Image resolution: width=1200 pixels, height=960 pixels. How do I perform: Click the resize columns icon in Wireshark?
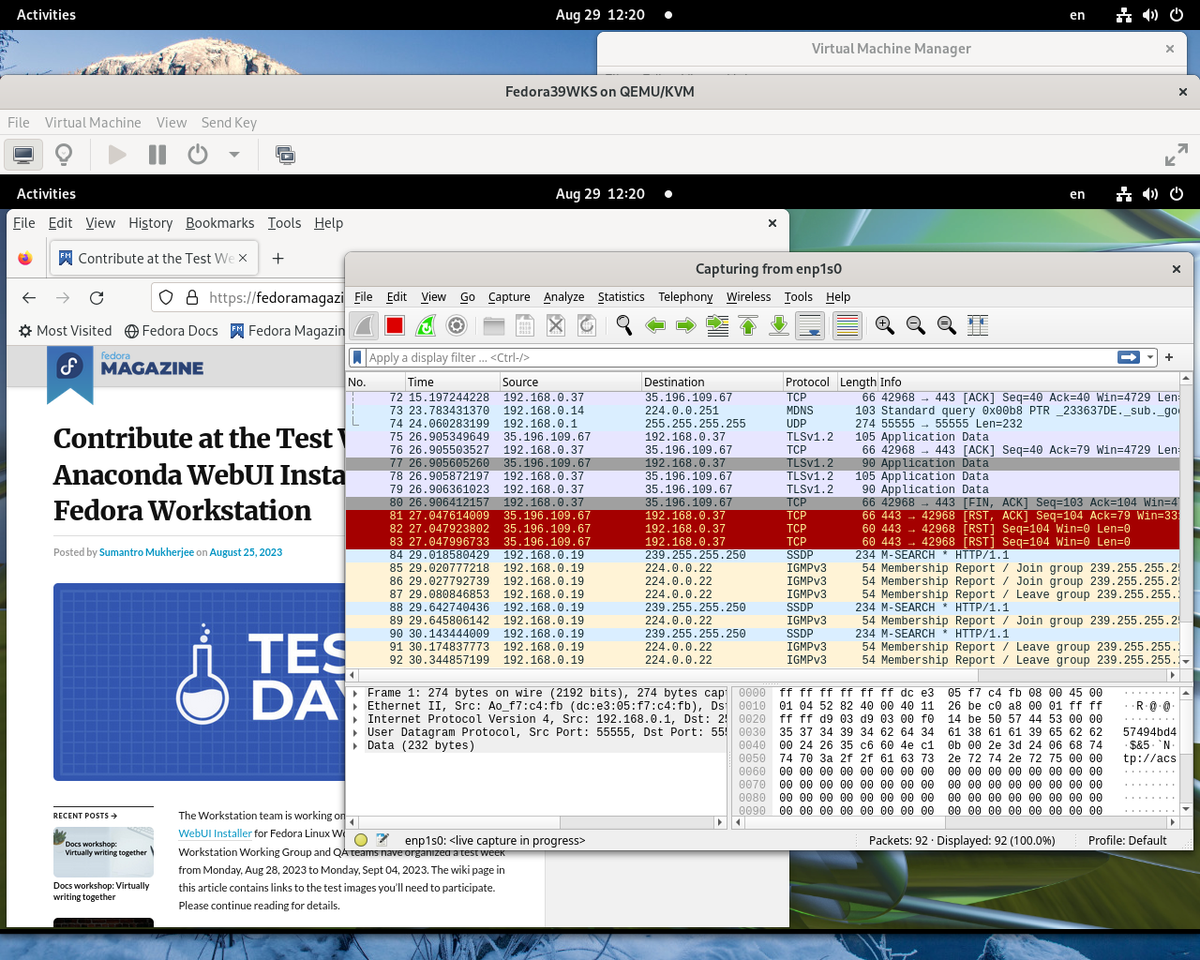[x=977, y=325]
